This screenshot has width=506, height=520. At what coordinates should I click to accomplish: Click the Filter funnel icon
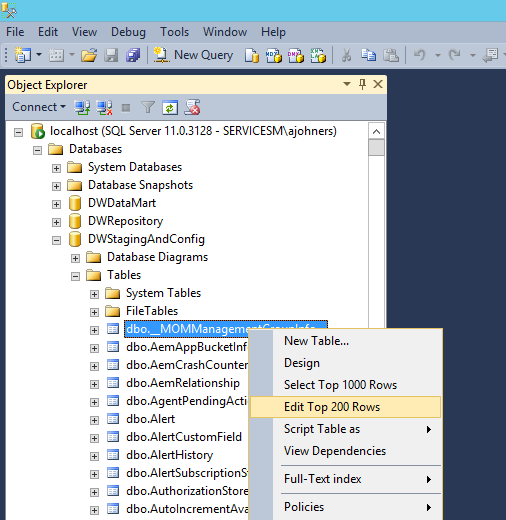pyautogui.click(x=148, y=108)
